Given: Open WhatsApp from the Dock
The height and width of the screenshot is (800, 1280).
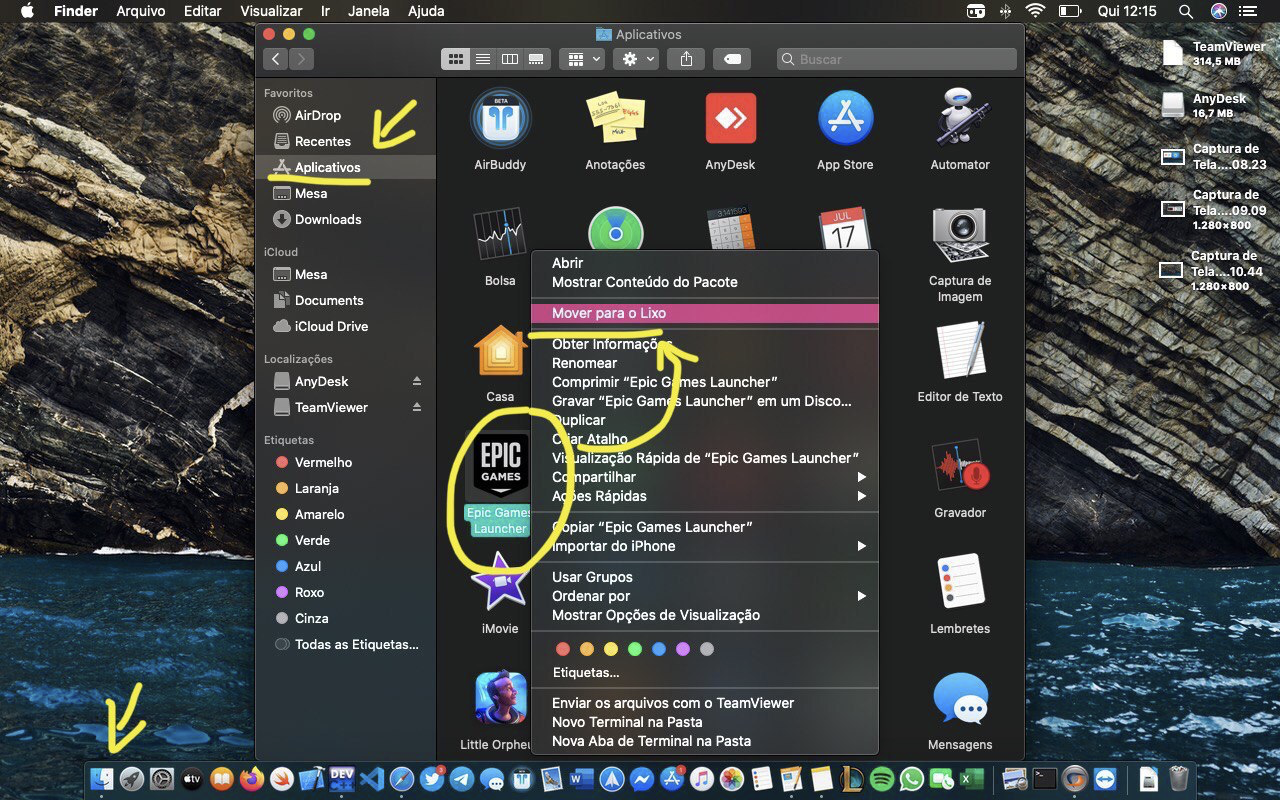Looking at the screenshot, I should pos(911,779).
